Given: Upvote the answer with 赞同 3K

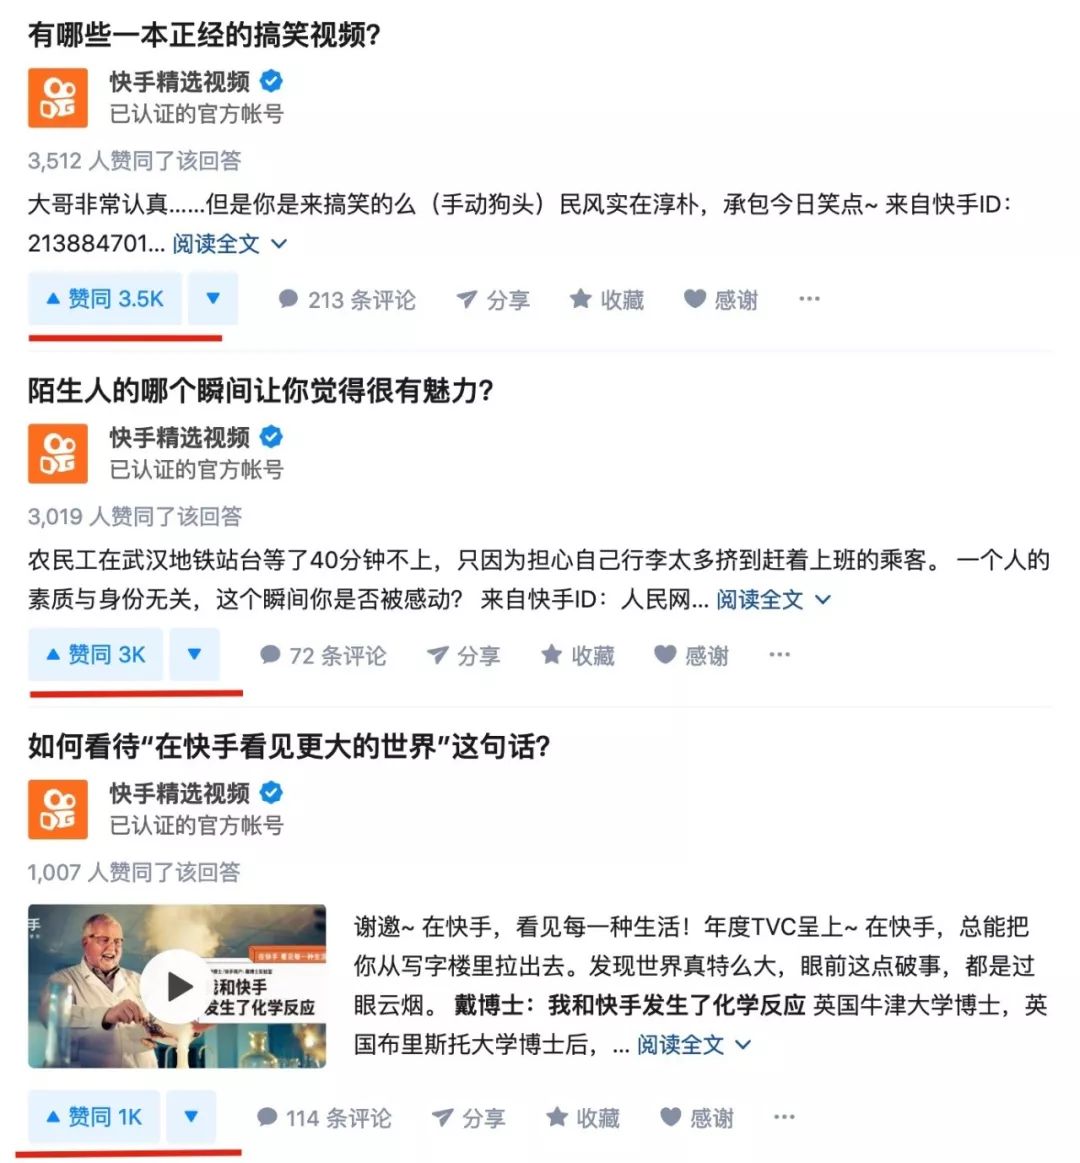Looking at the screenshot, I should tap(96, 654).
